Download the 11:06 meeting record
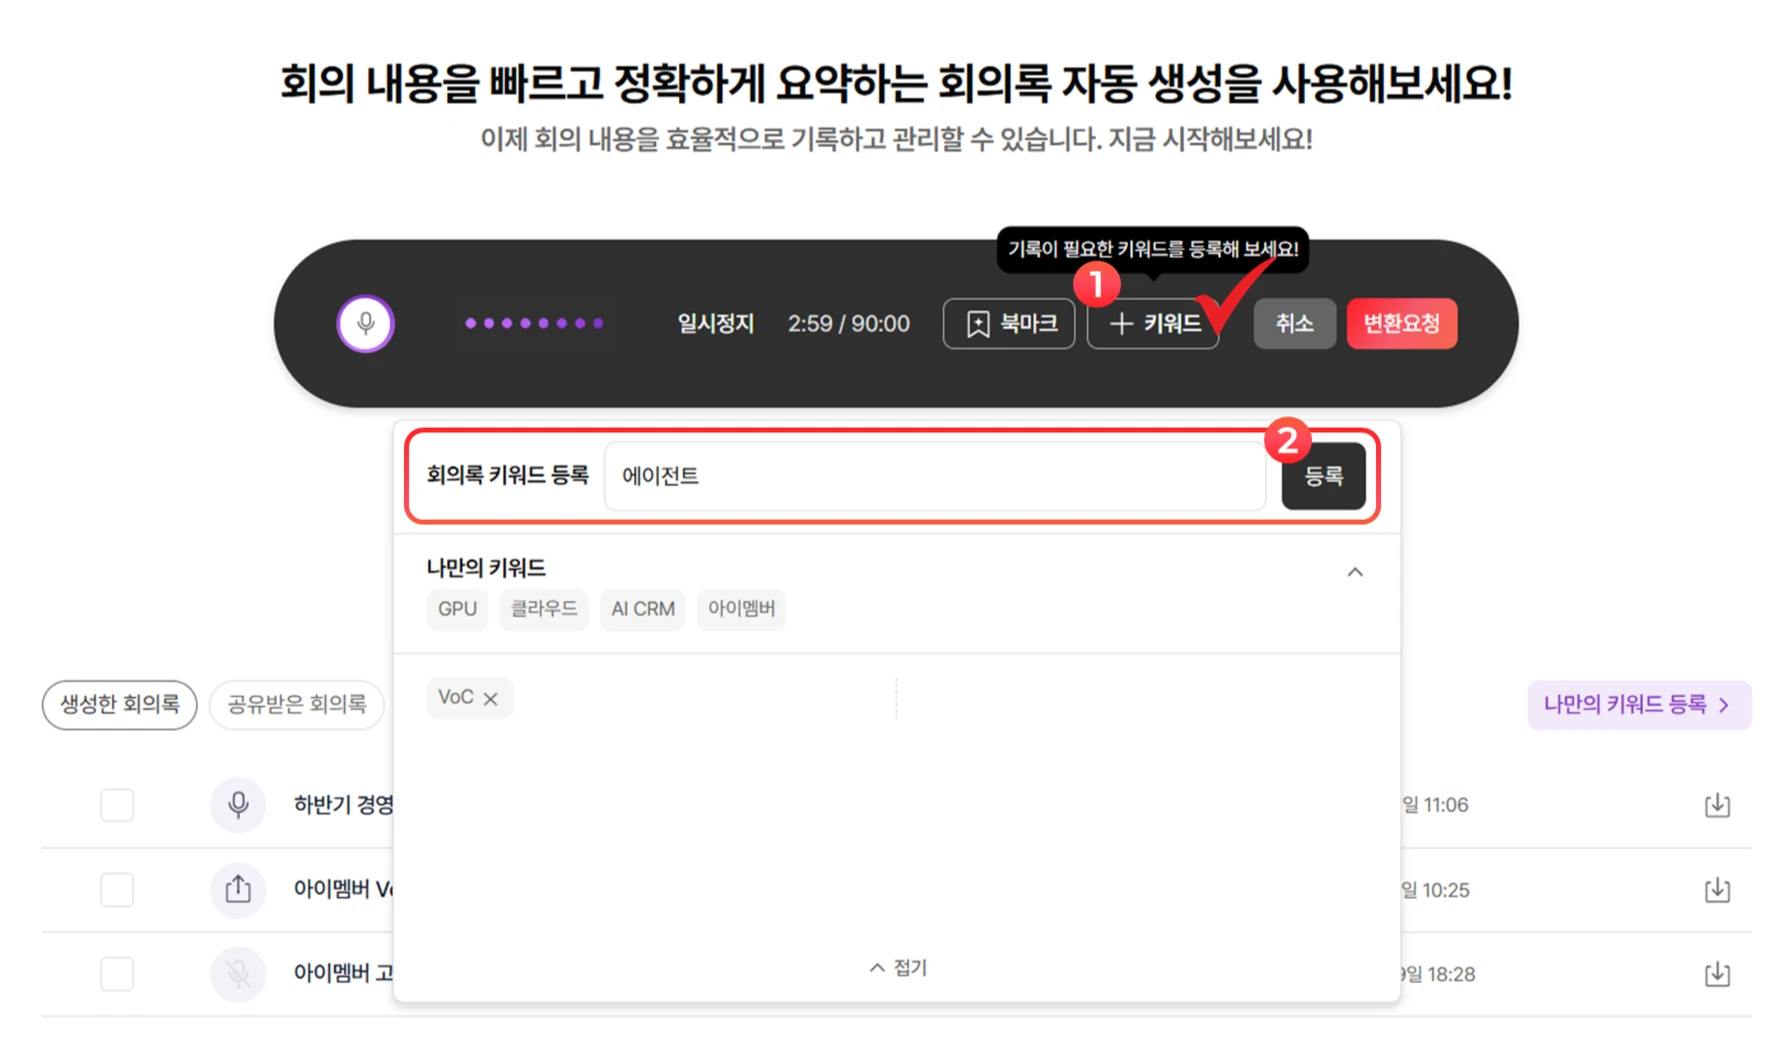 [x=1716, y=805]
